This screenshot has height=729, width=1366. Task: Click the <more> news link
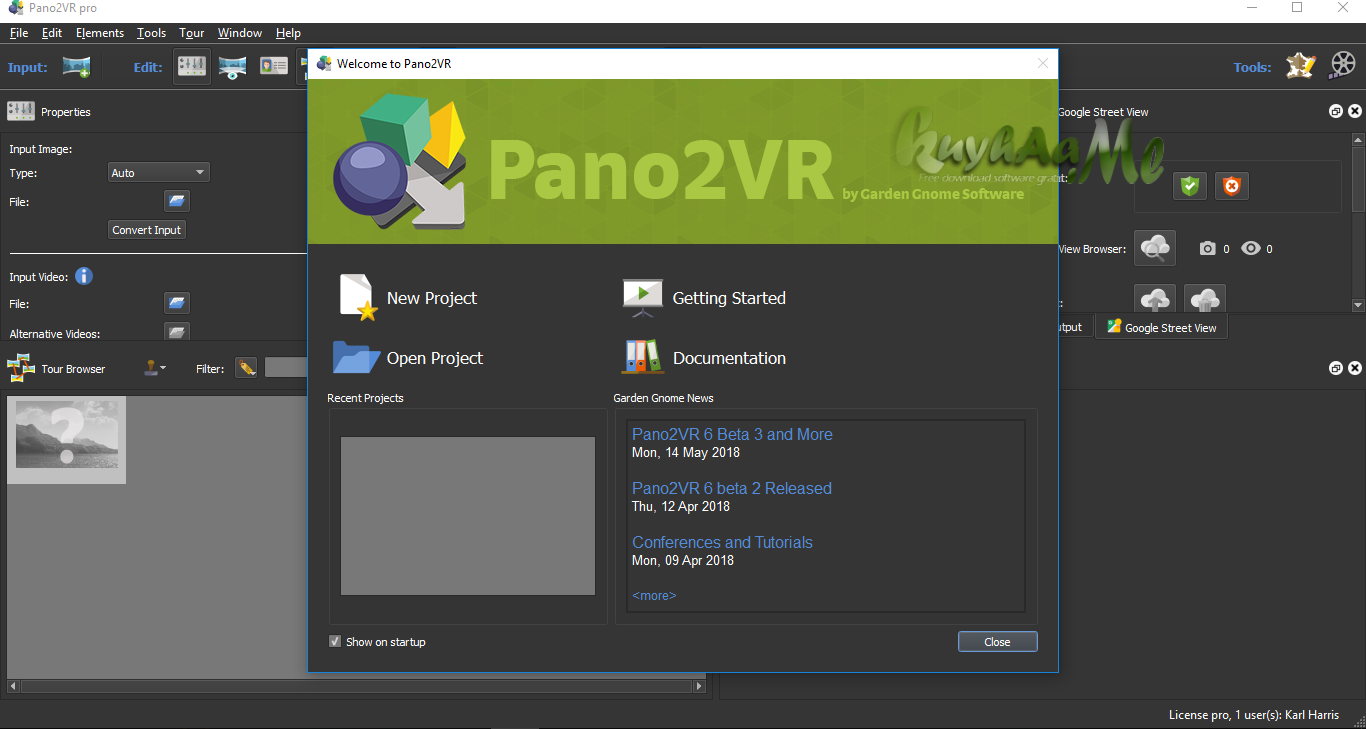click(654, 596)
